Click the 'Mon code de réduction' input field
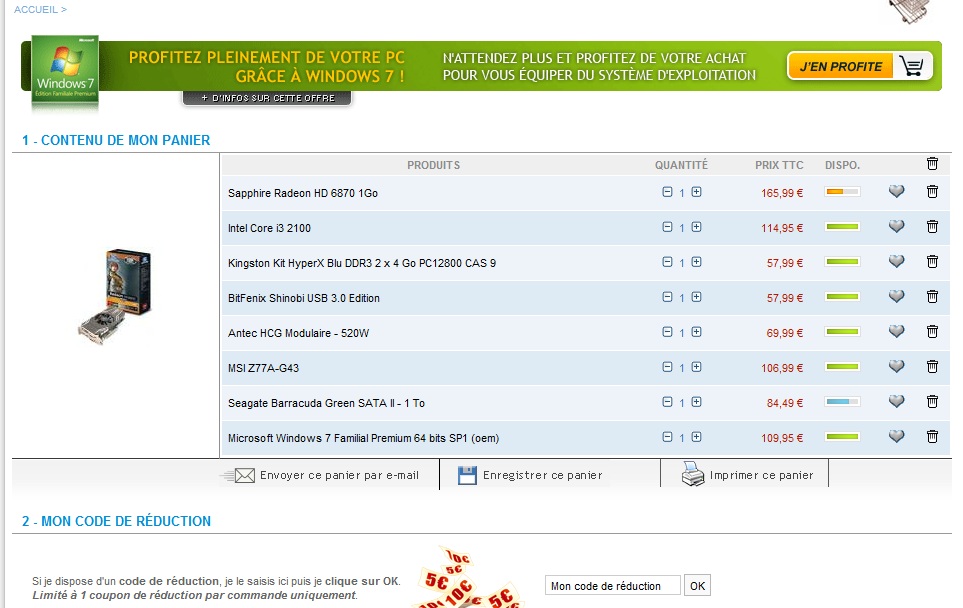This screenshot has width=963, height=608. click(x=612, y=586)
